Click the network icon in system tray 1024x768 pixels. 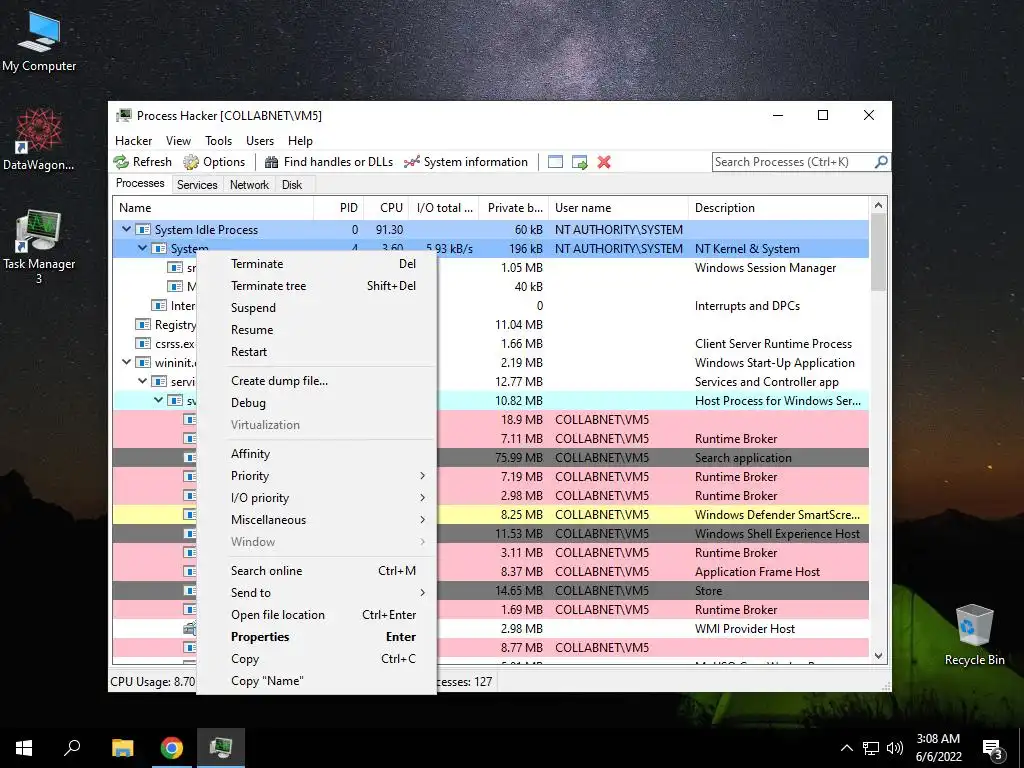[x=871, y=748]
